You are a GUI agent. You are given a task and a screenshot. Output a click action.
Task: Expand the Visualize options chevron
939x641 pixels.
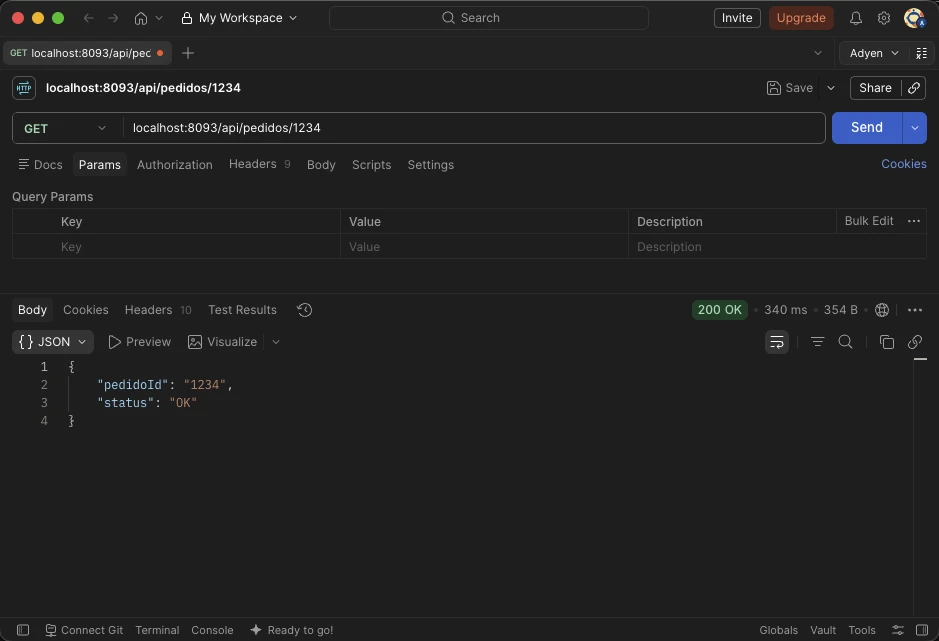pos(275,342)
